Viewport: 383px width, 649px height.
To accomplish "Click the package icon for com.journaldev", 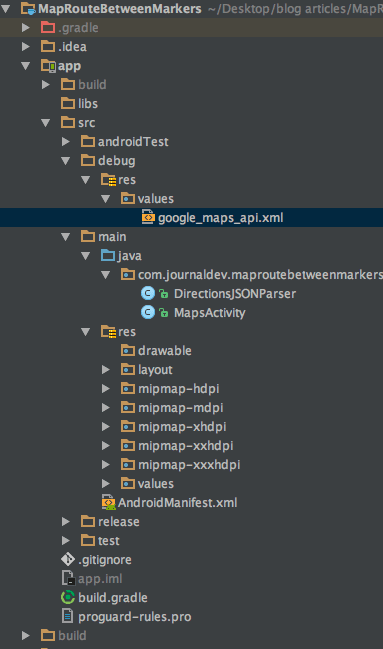I will click(128, 275).
